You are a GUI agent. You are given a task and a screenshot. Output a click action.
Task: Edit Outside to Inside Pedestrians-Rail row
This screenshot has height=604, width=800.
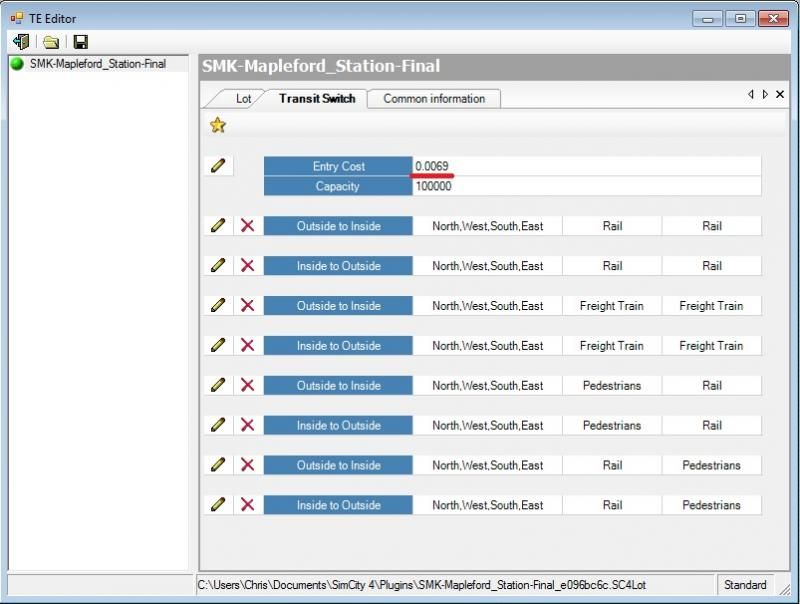coord(218,385)
